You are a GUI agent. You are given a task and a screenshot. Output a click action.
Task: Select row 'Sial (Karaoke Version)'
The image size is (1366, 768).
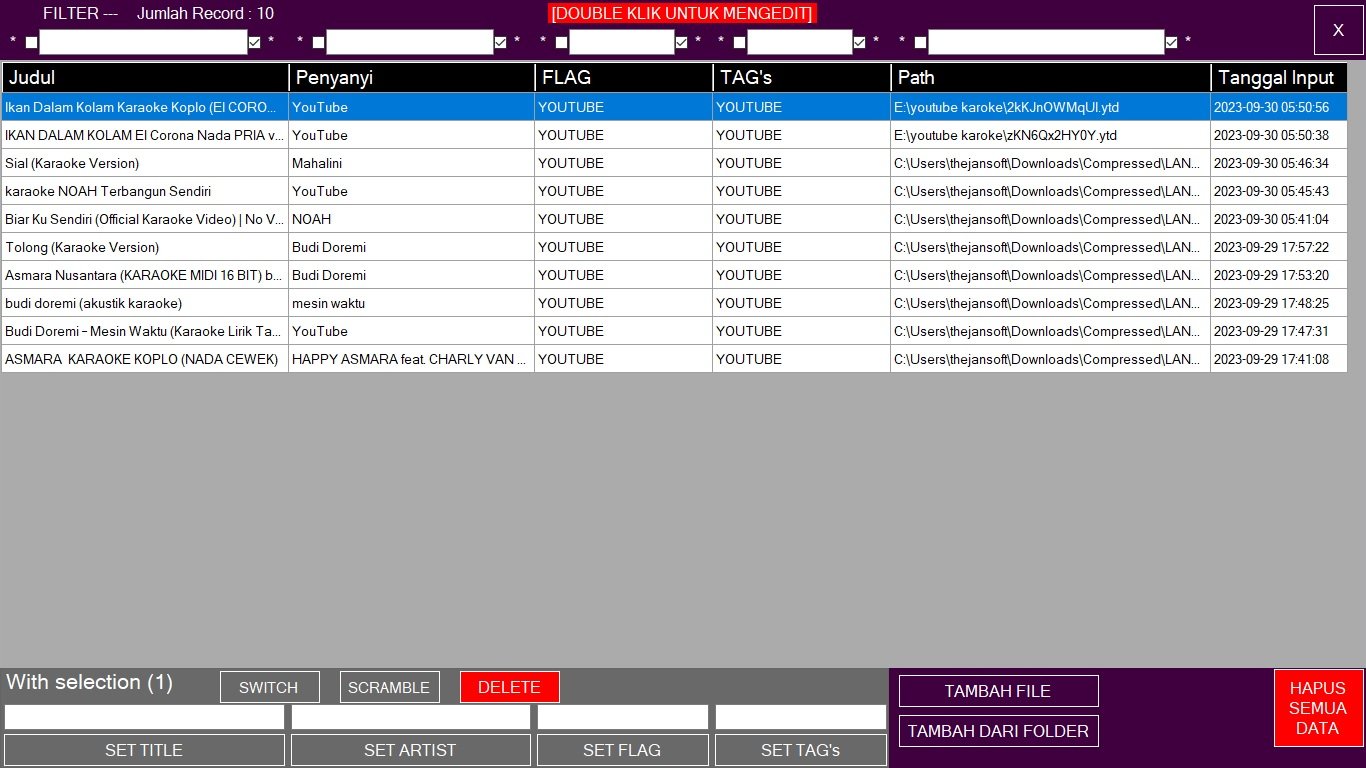(x=674, y=163)
